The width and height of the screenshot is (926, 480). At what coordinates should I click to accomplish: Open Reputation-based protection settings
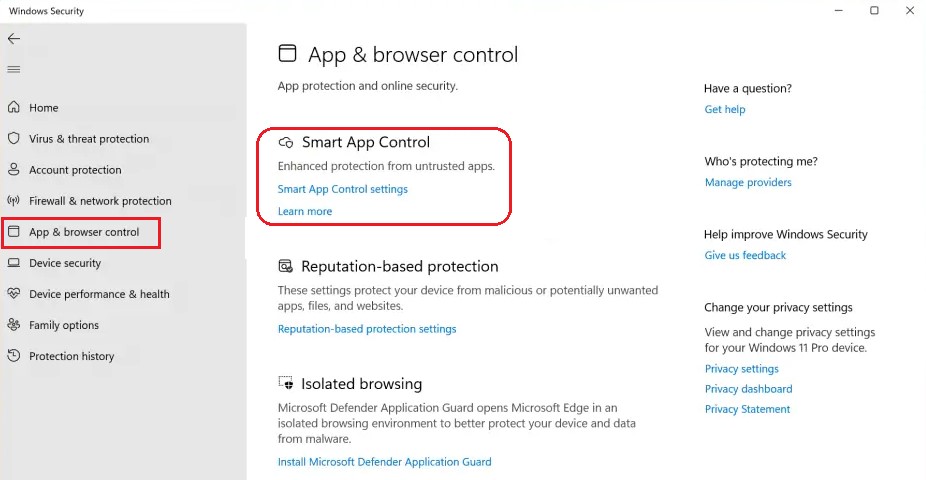367,329
